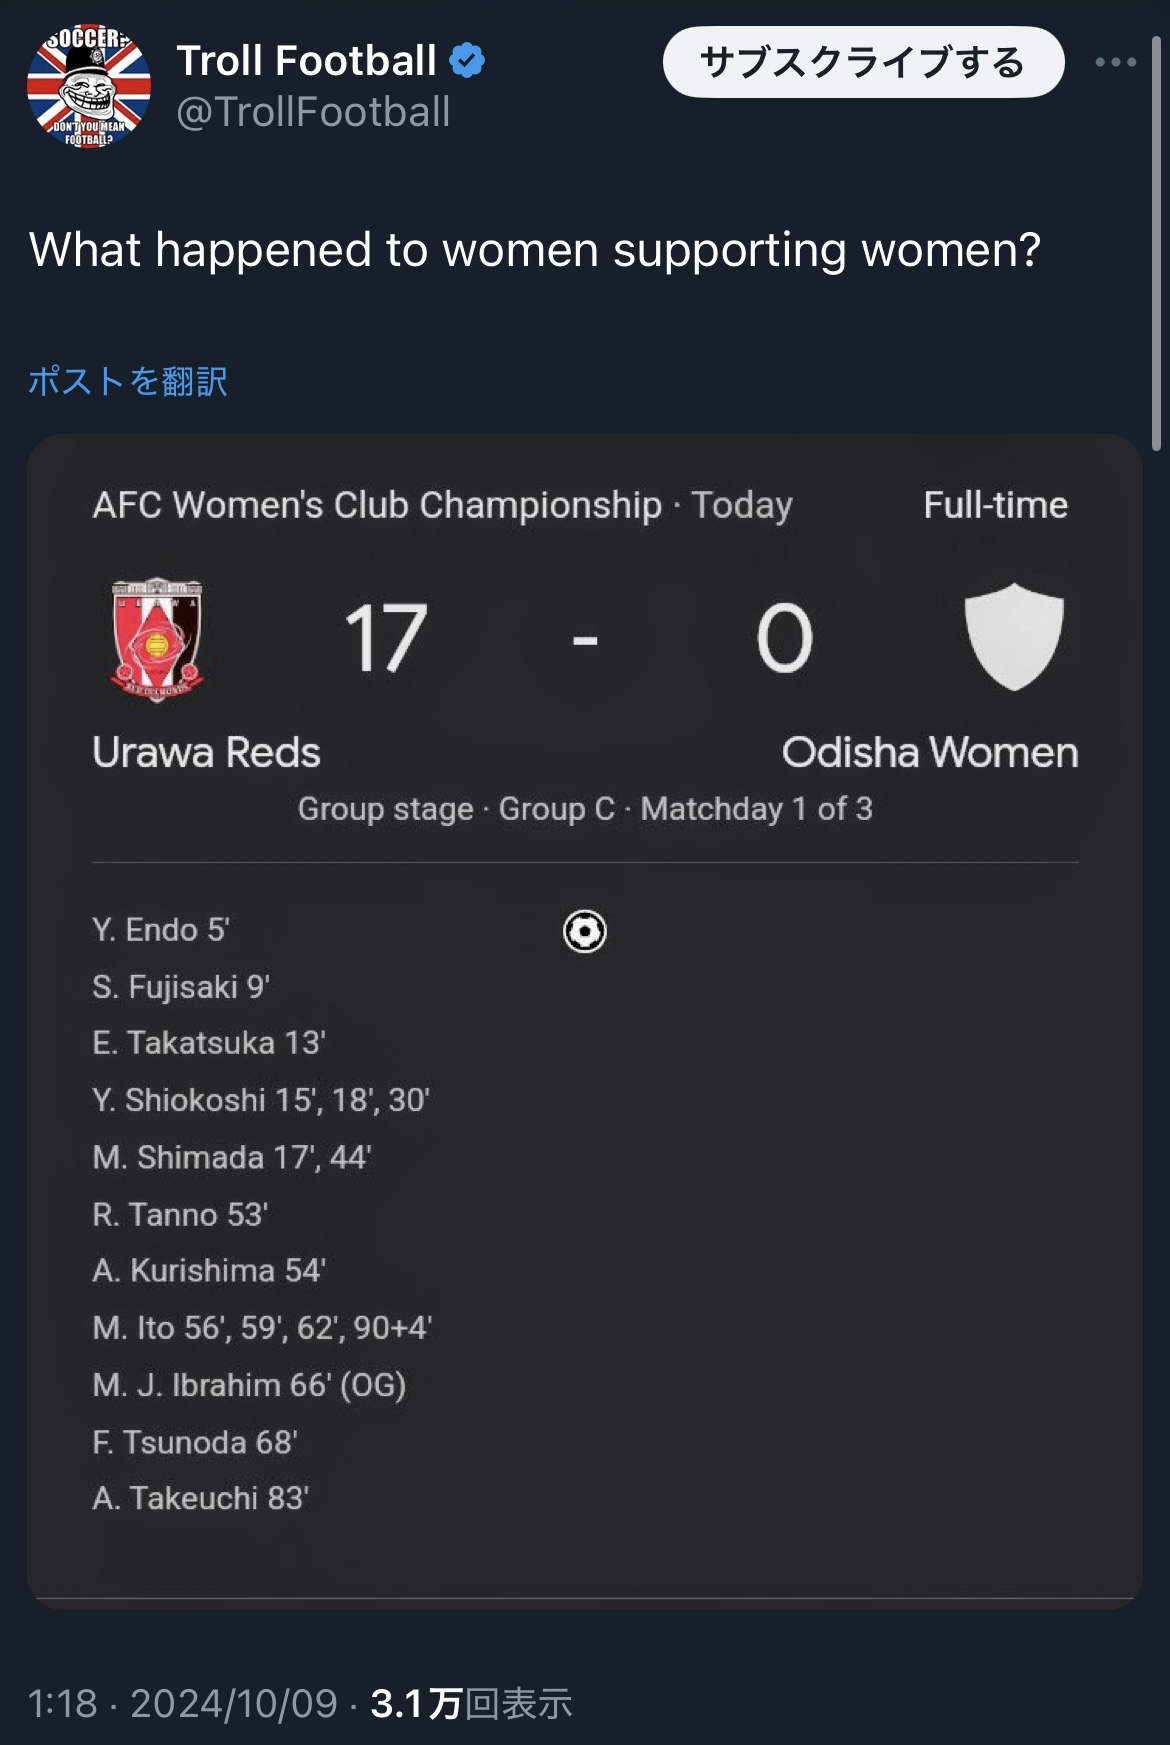
Task: Open the three-dot more options menu
Action: (1115, 62)
